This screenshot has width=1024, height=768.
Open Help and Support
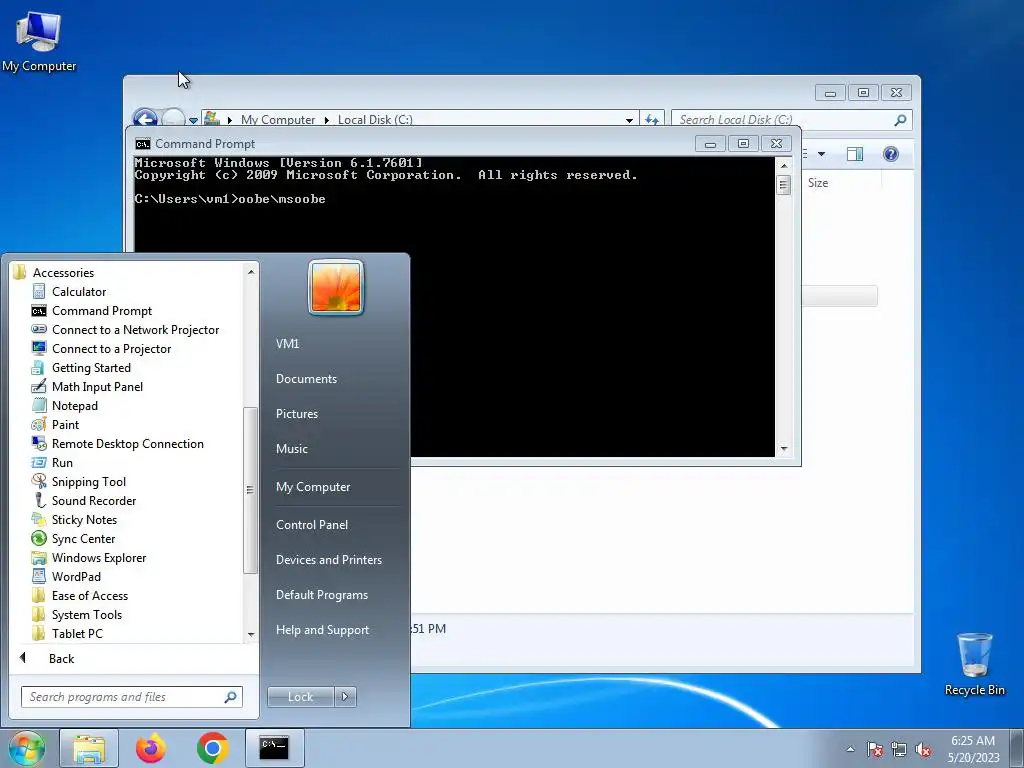[x=322, y=630]
